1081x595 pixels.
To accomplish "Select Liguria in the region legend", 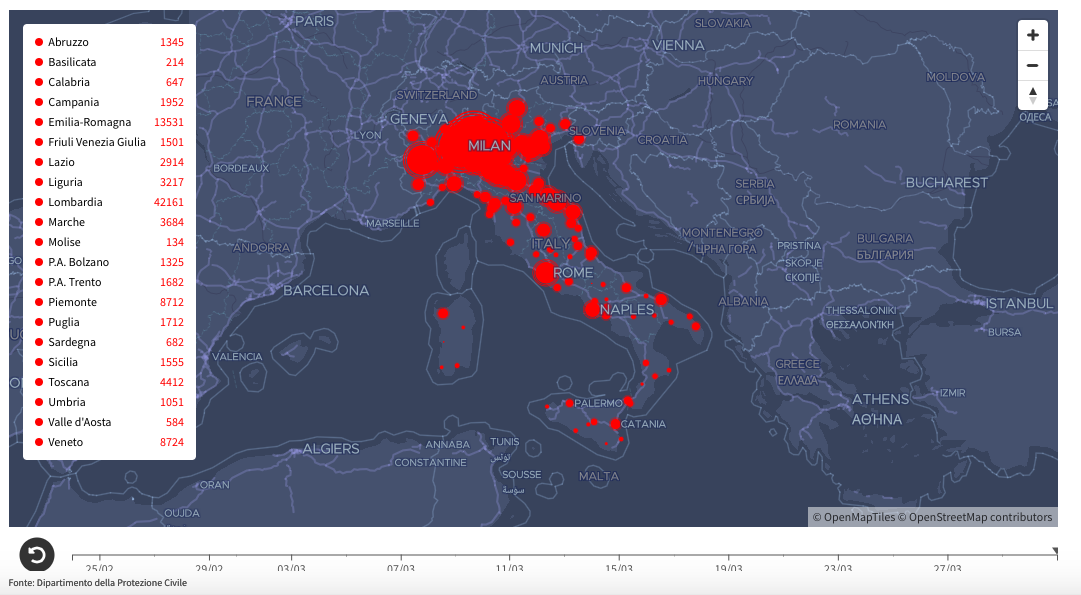I will [109, 182].
